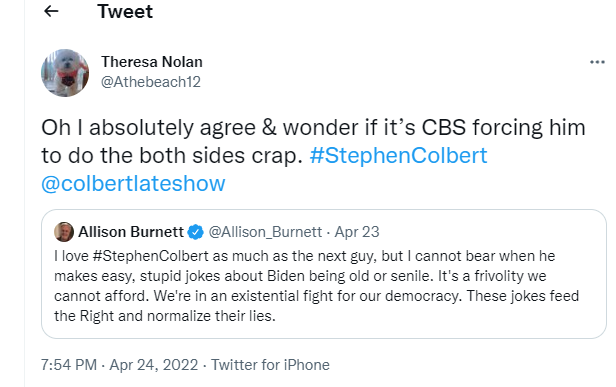Open the quoted tweet body text
616x387 pixels.
316,286
